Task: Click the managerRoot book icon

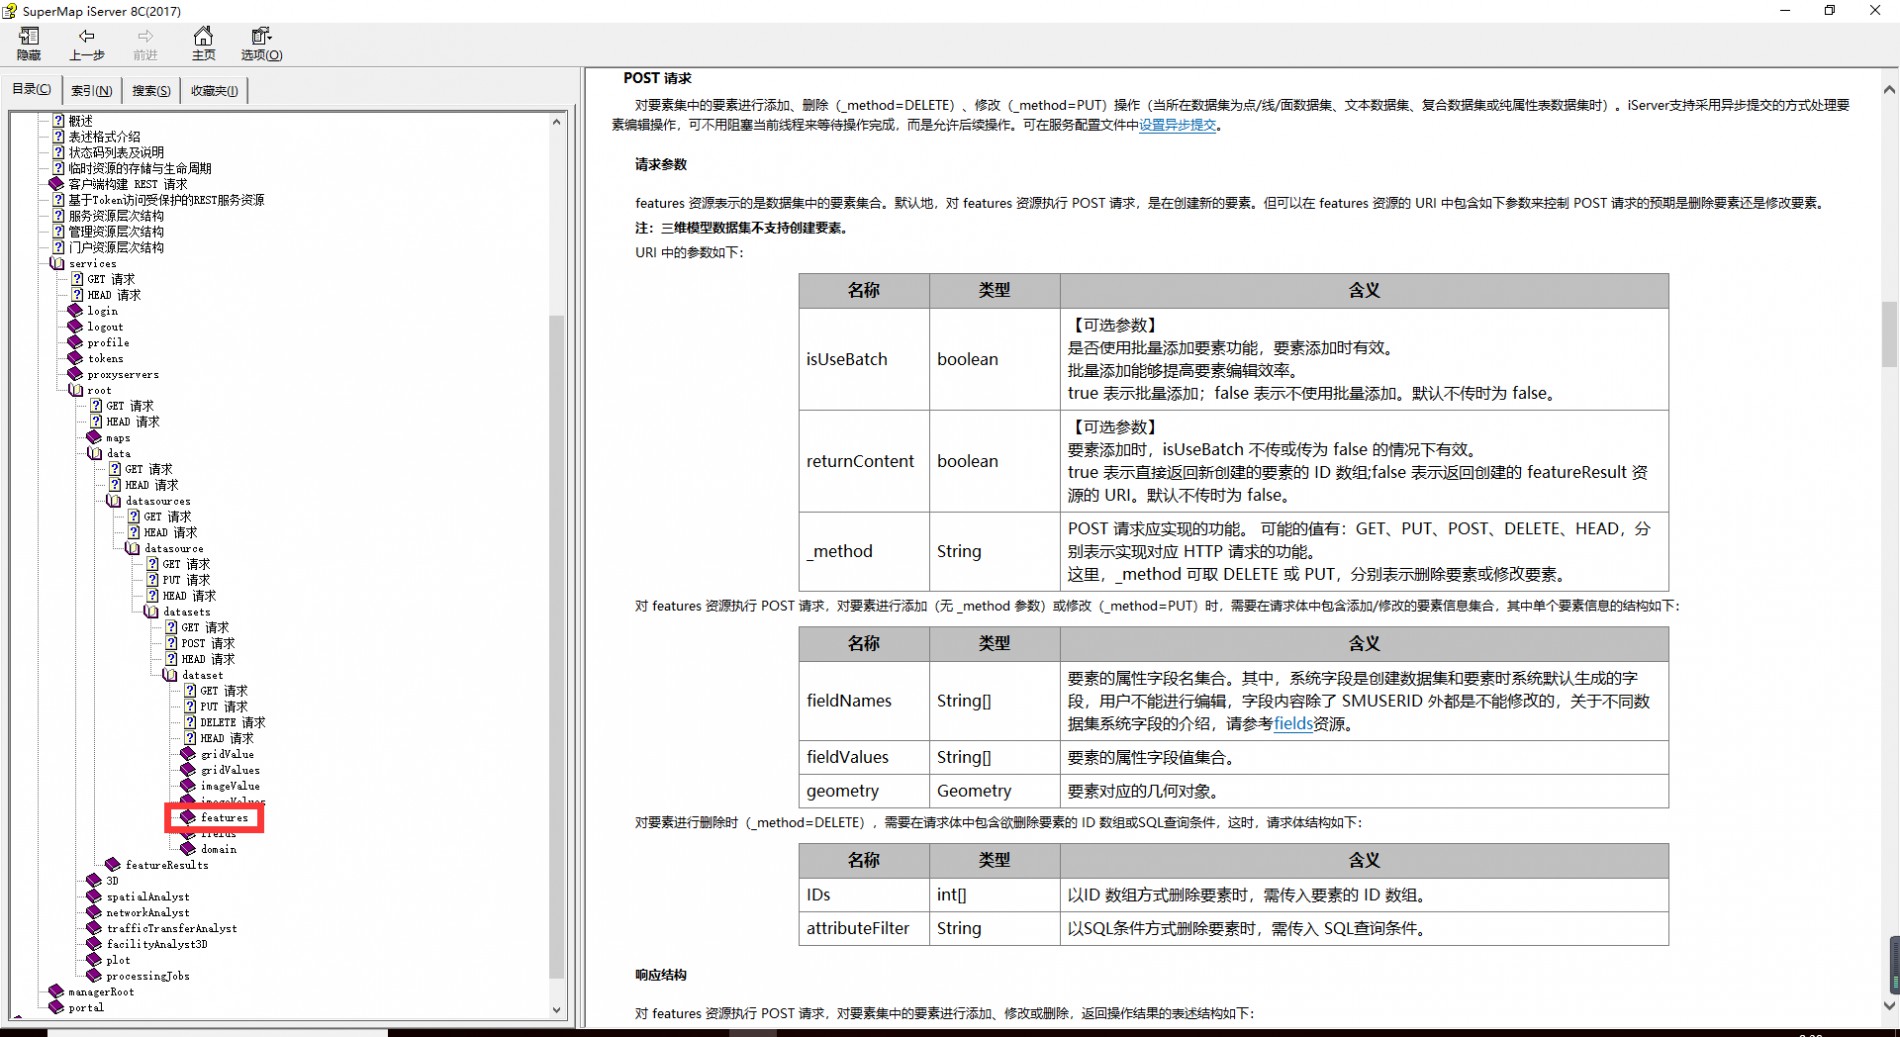Action: [x=56, y=991]
